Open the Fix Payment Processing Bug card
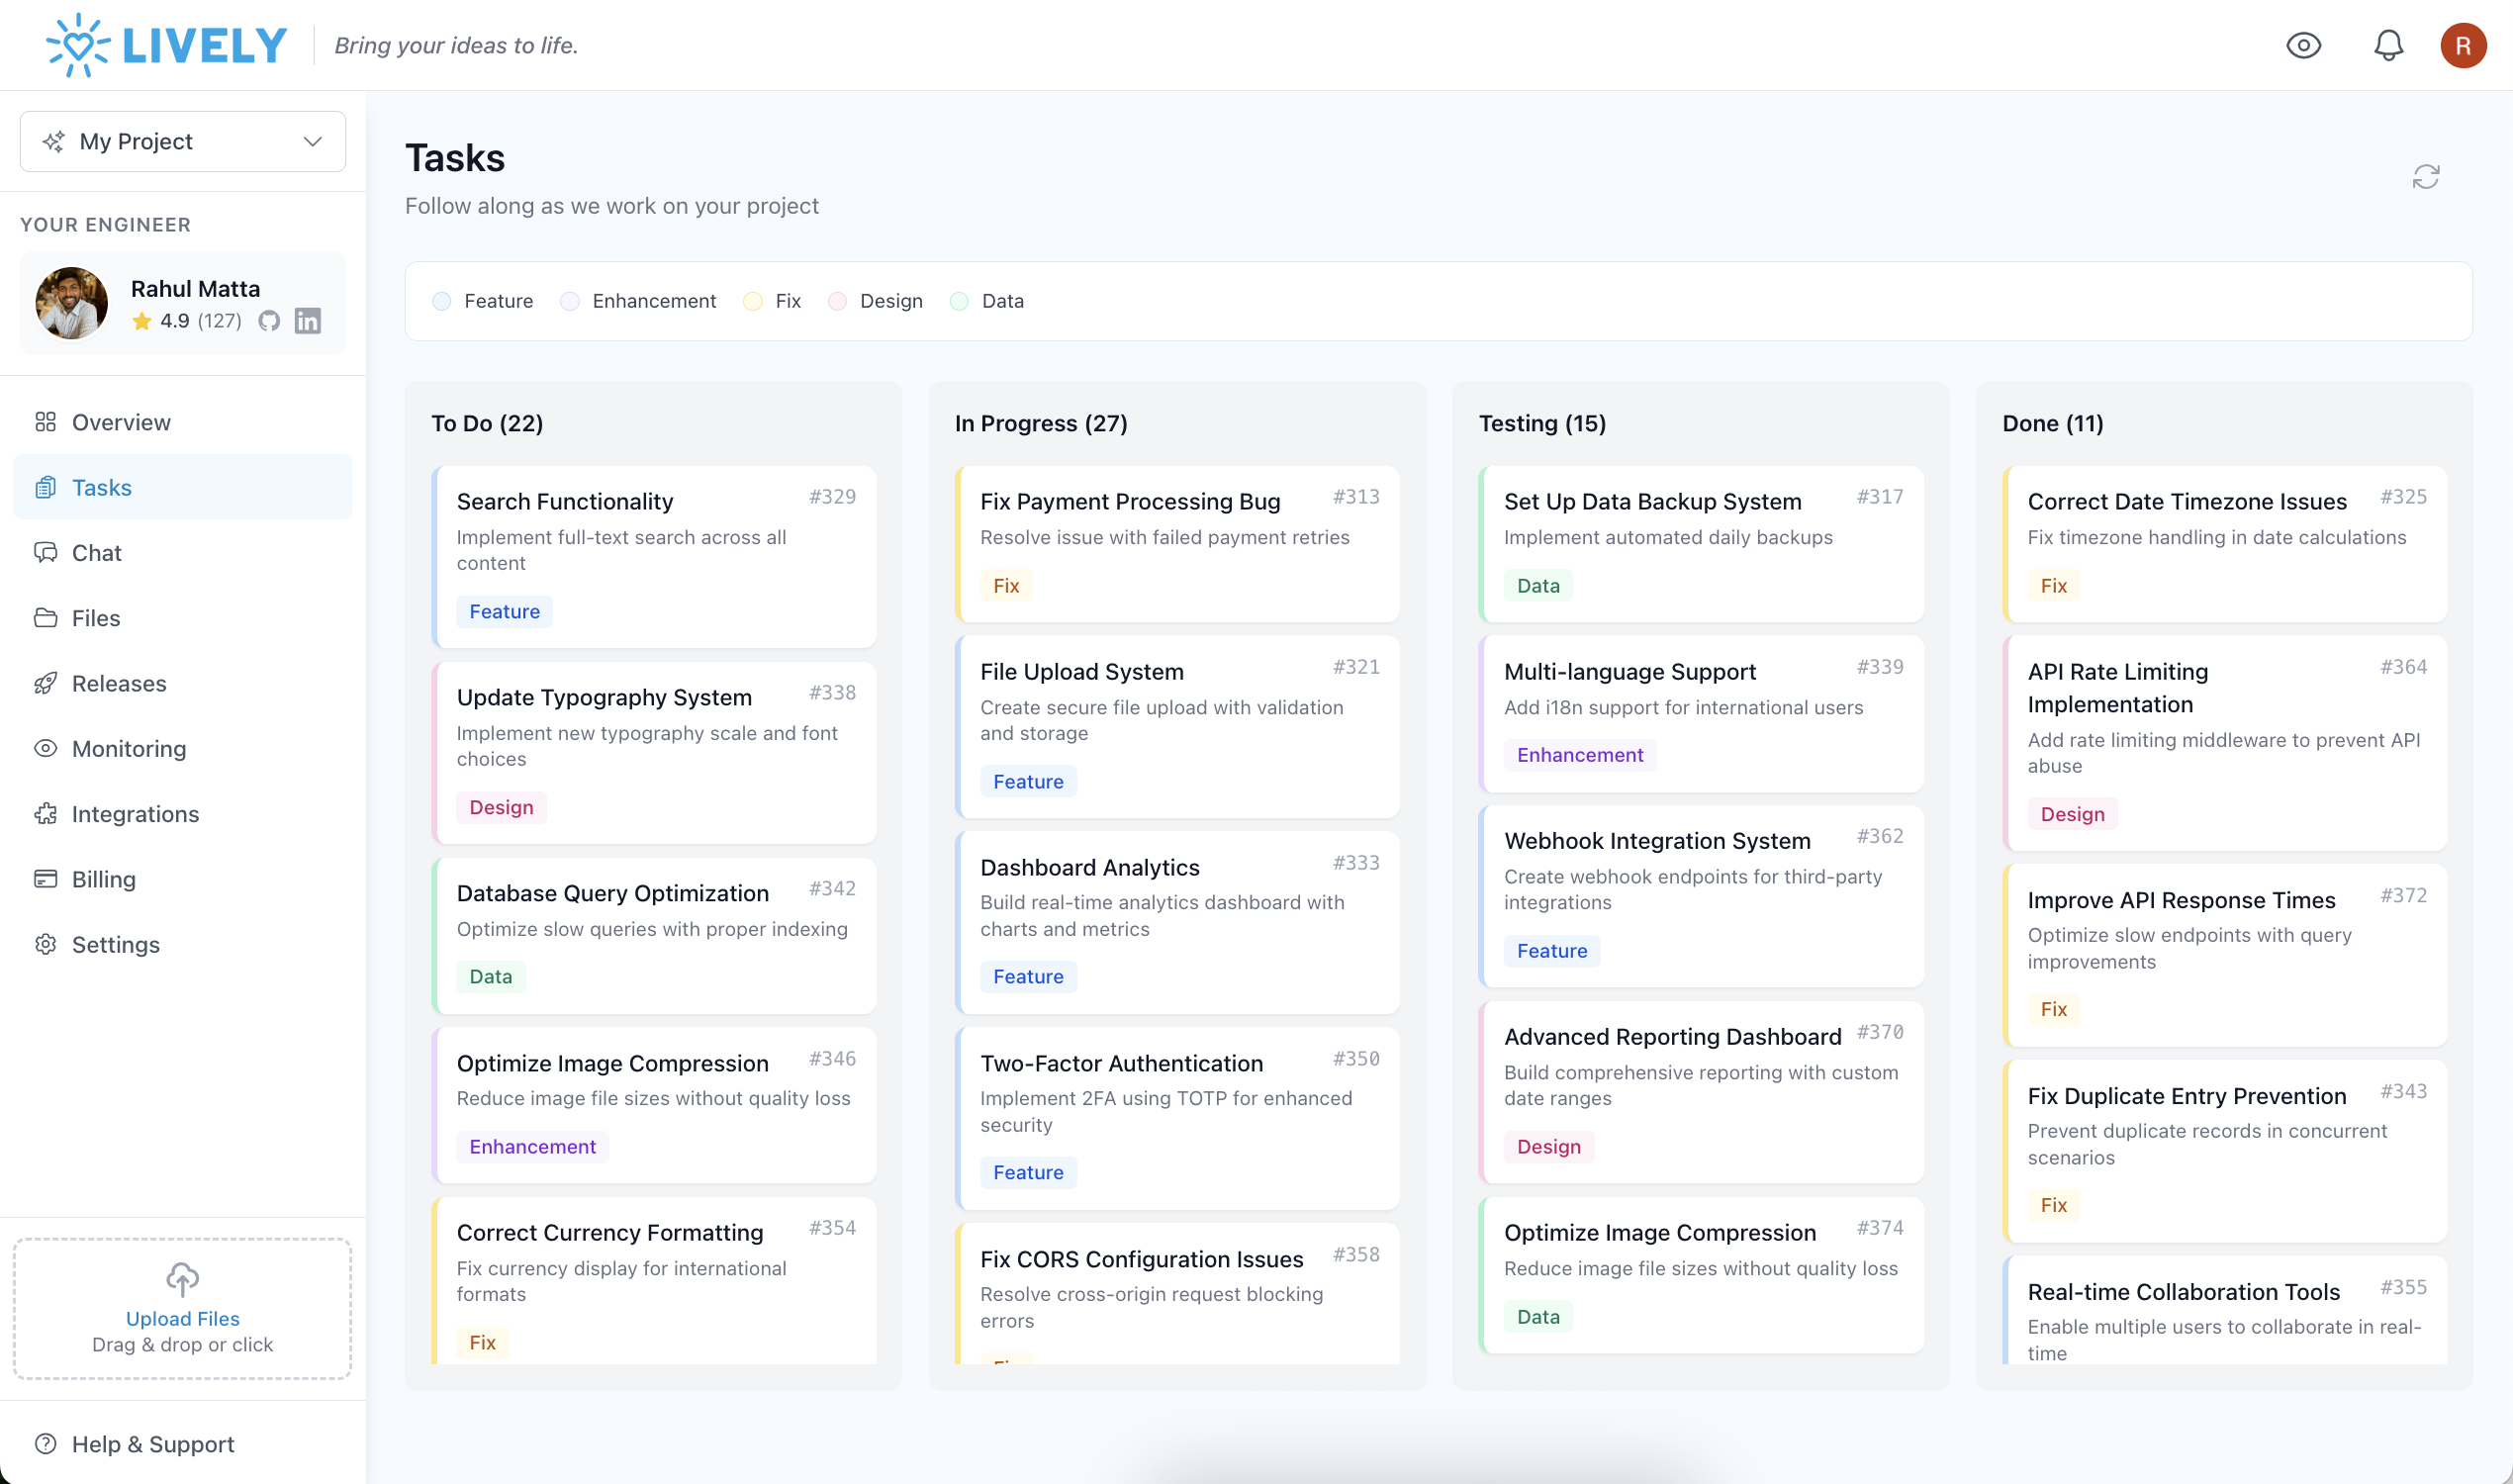 click(x=1178, y=543)
